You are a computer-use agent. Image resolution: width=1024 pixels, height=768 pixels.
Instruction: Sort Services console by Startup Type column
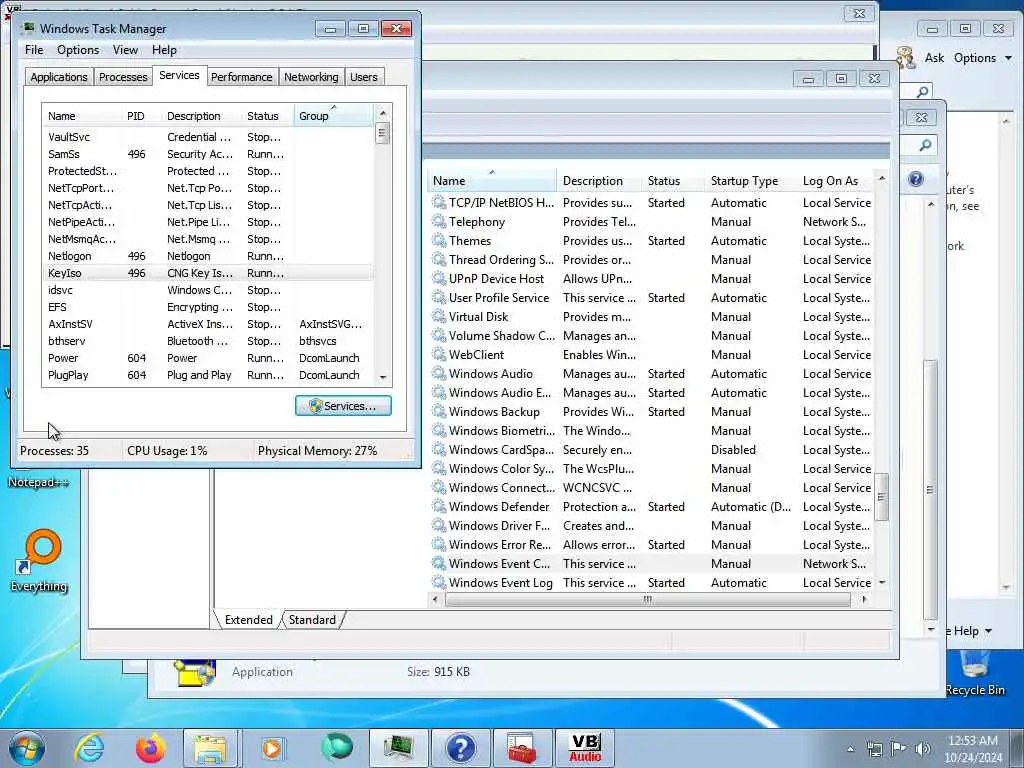pyautogui.click(x=750, y=181)
